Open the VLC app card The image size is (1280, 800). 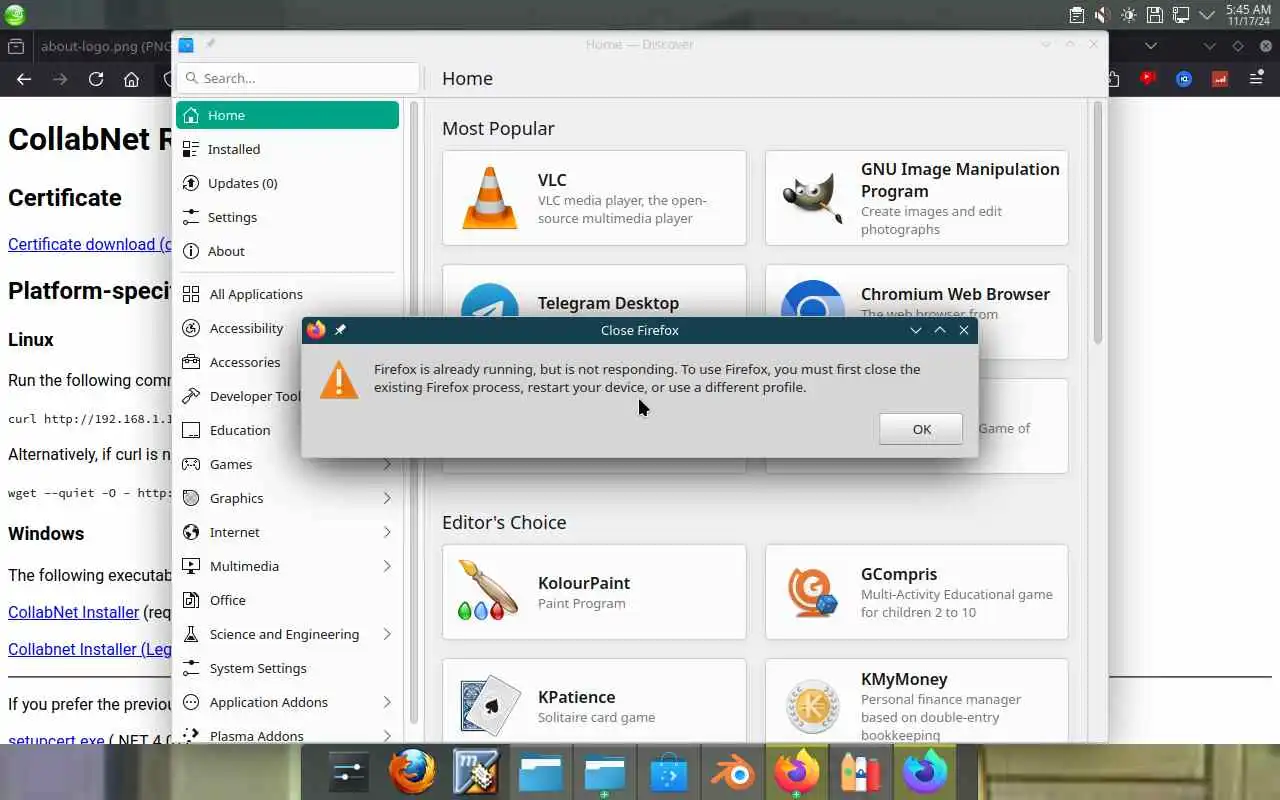(594, 198)
